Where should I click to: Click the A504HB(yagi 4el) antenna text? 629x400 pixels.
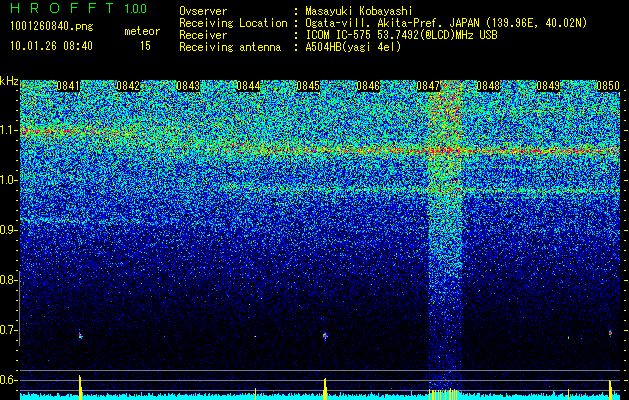click(353, 47)
